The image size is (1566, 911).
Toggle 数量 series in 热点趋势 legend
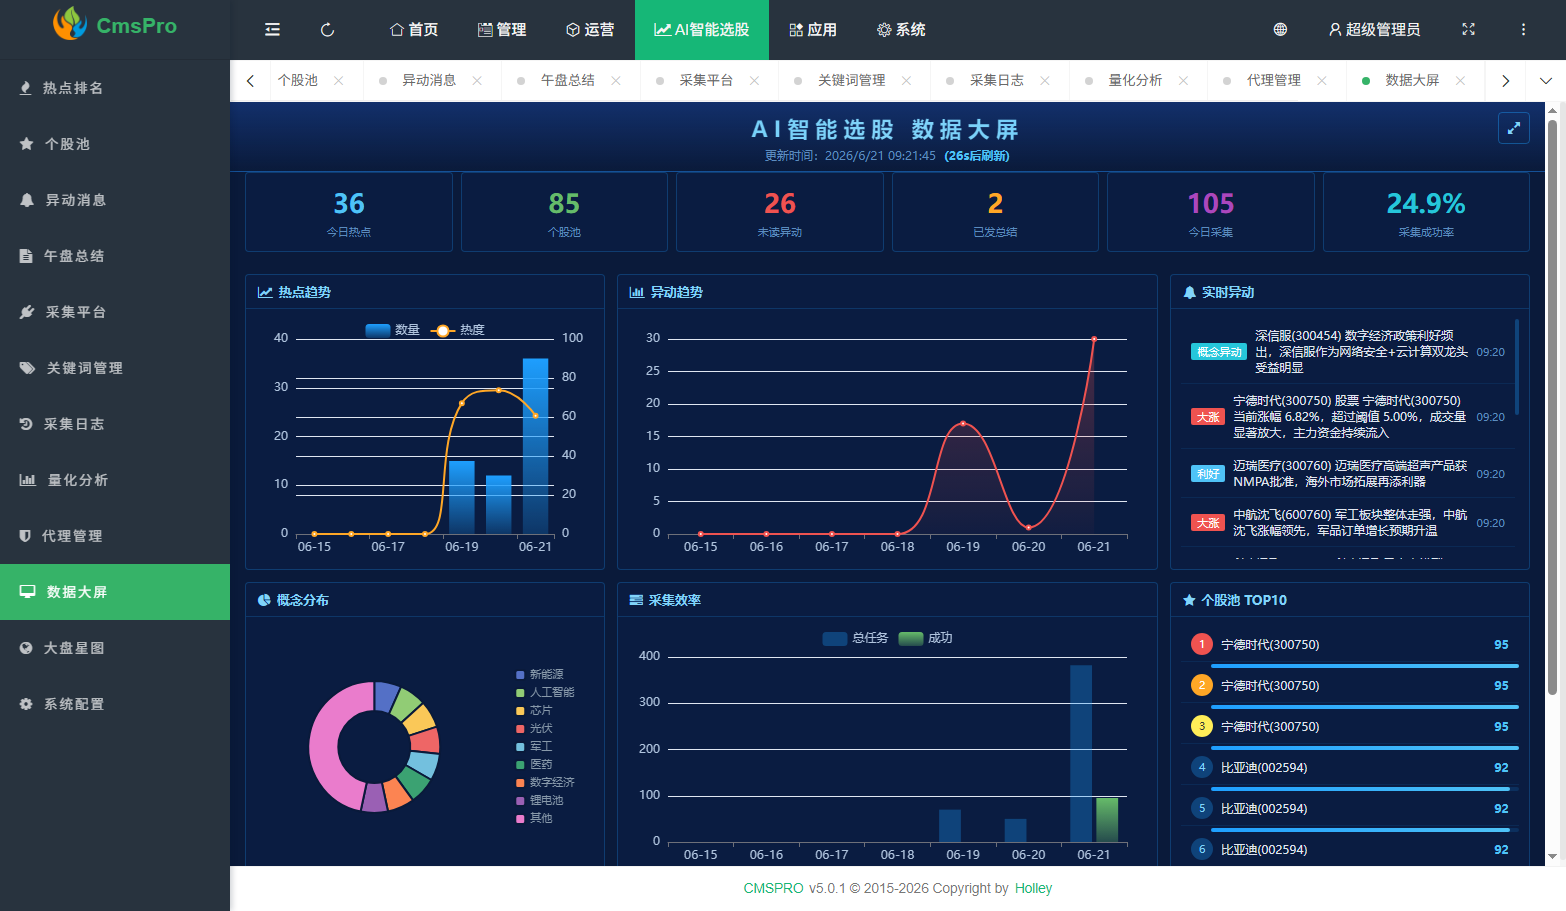[x=393, y=330]
